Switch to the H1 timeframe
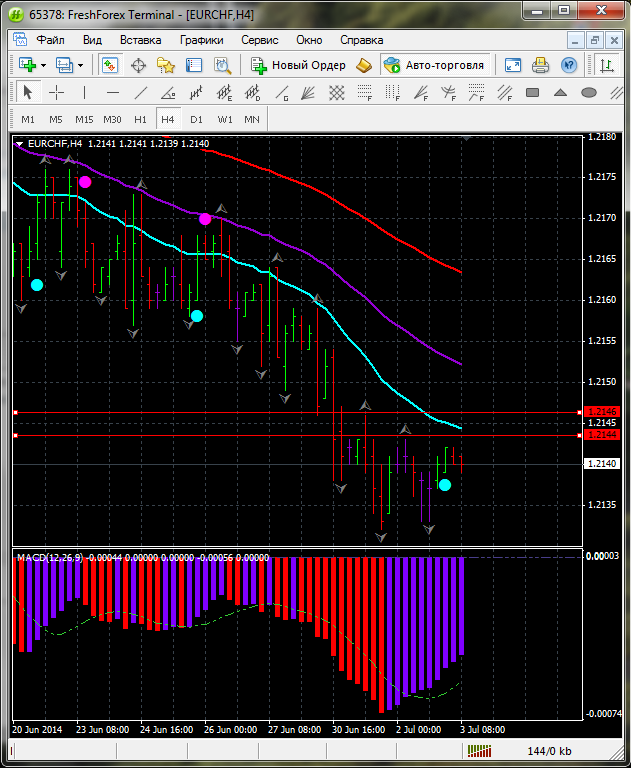The image size is (632, 768). point(140,119)
